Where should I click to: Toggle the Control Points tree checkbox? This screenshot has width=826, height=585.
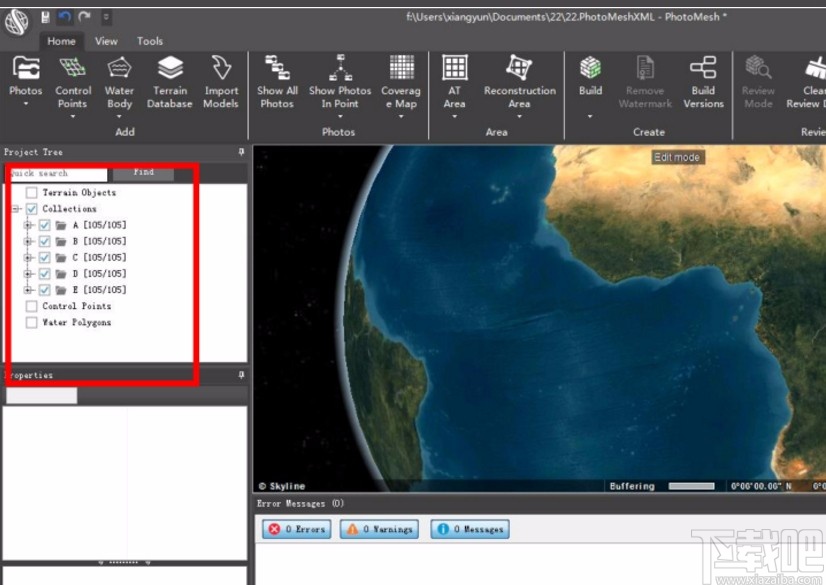(x=32, y=306)
